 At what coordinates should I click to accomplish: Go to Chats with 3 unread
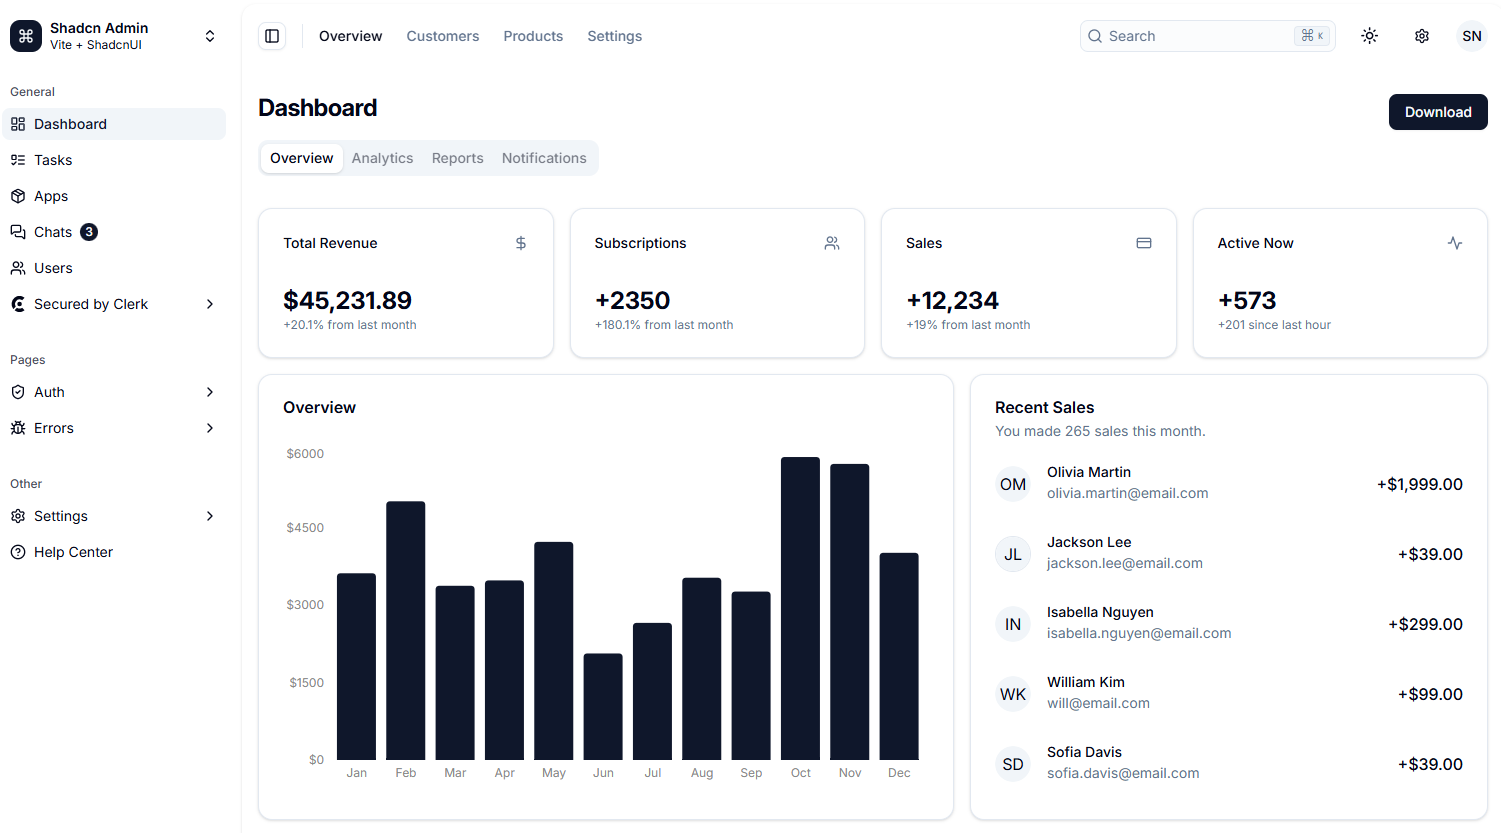tap(53, 232)
